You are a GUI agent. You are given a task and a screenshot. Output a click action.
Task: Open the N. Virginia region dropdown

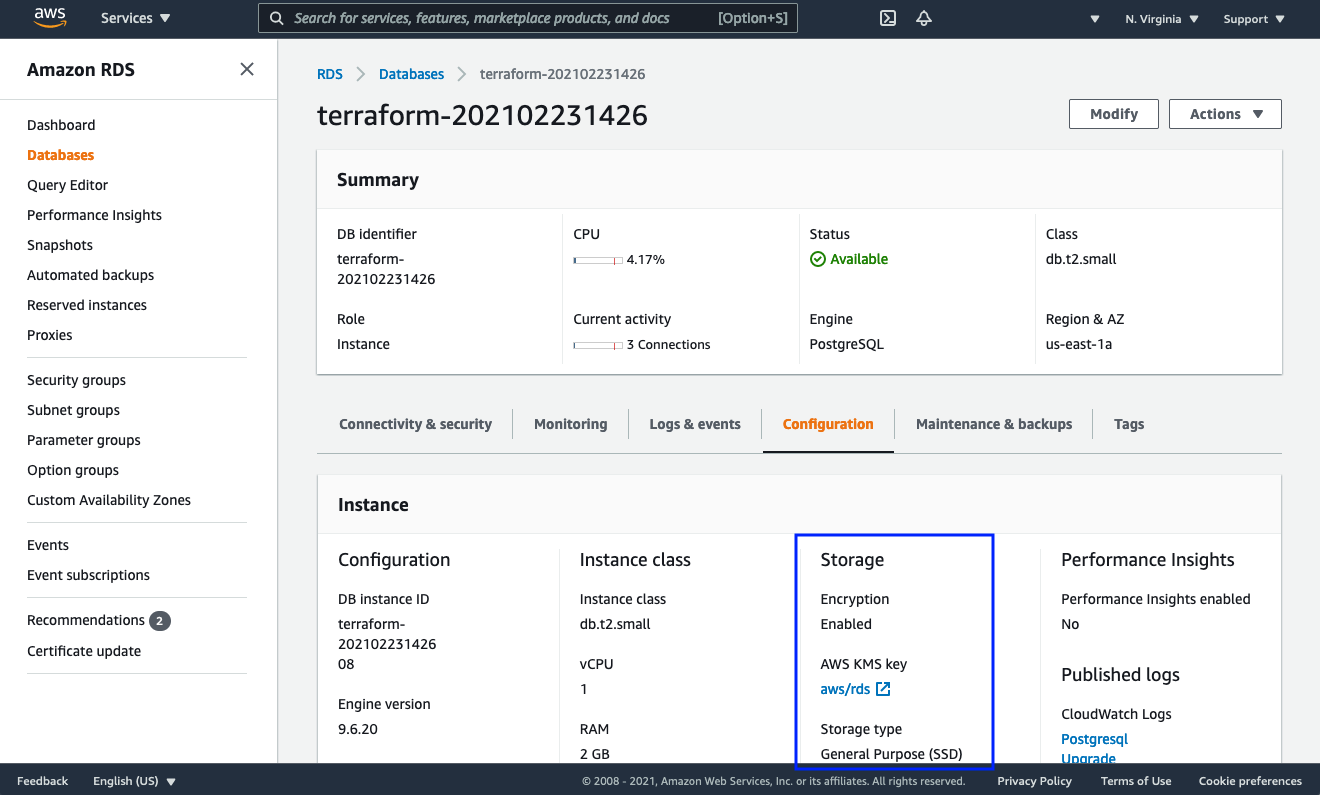pos(1162,19)
